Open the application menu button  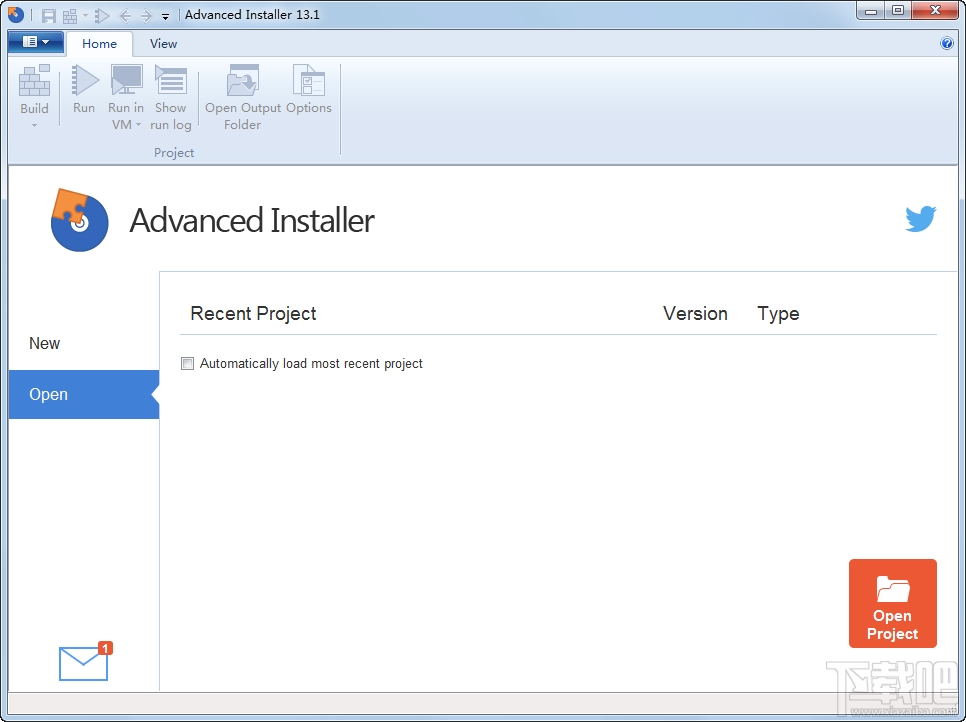pyautogui.click(x=35, y=42)
